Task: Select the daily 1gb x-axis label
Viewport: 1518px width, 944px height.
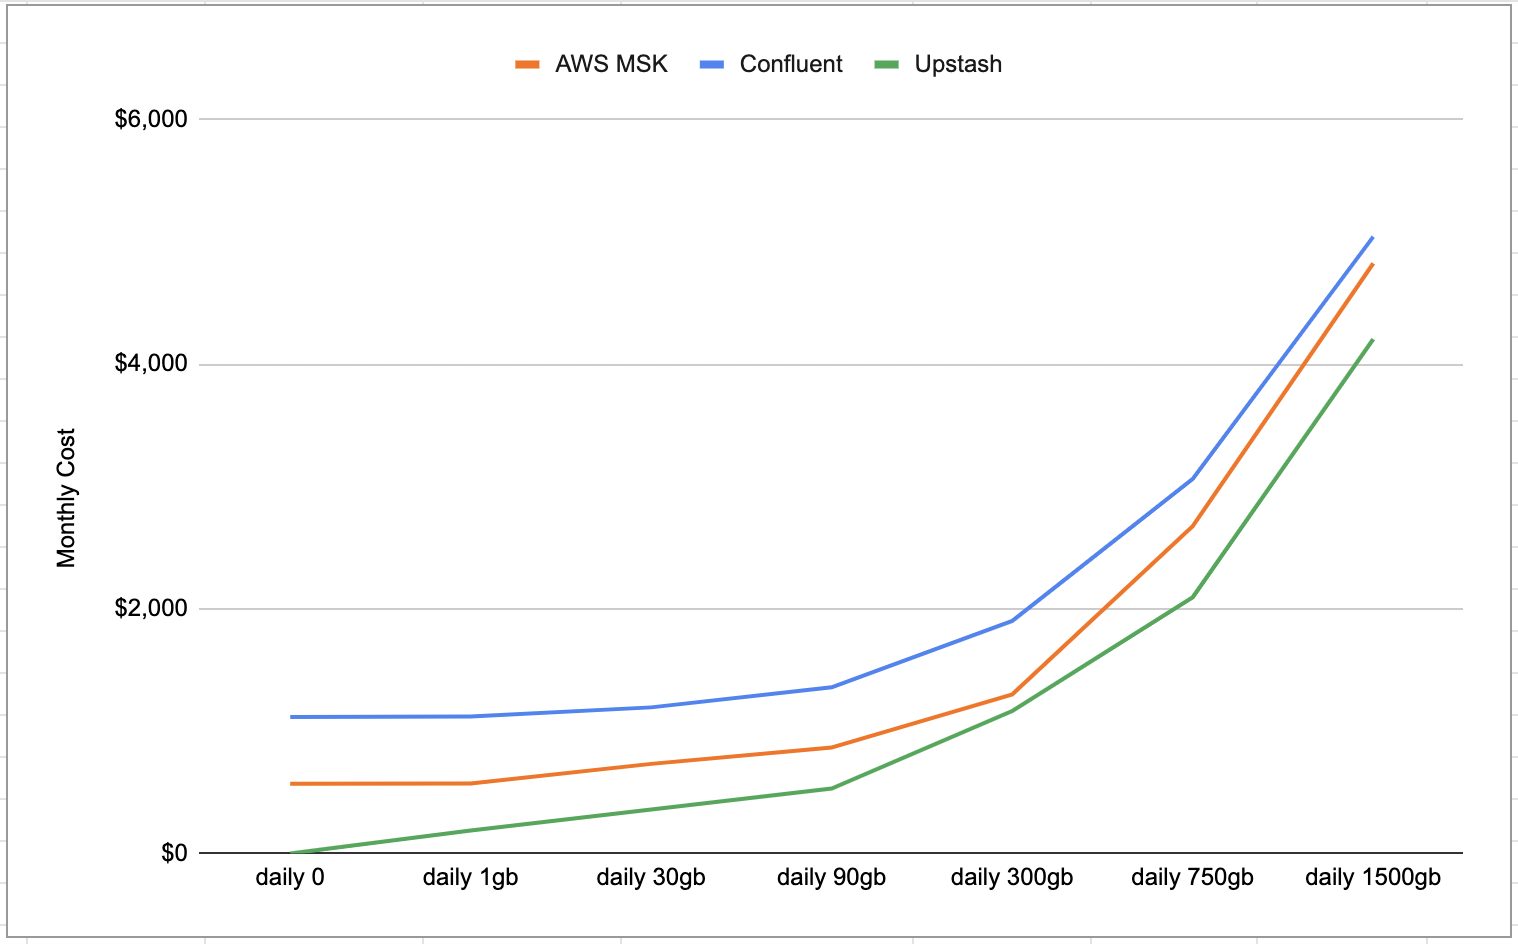Action: (x=470, y=877)
